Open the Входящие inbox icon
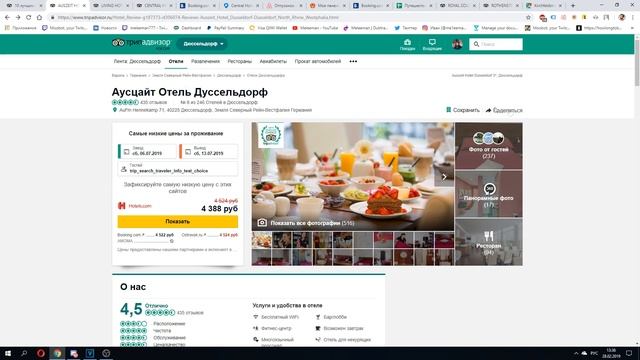This screenshot has height=360, width=640. coord(432,44)
